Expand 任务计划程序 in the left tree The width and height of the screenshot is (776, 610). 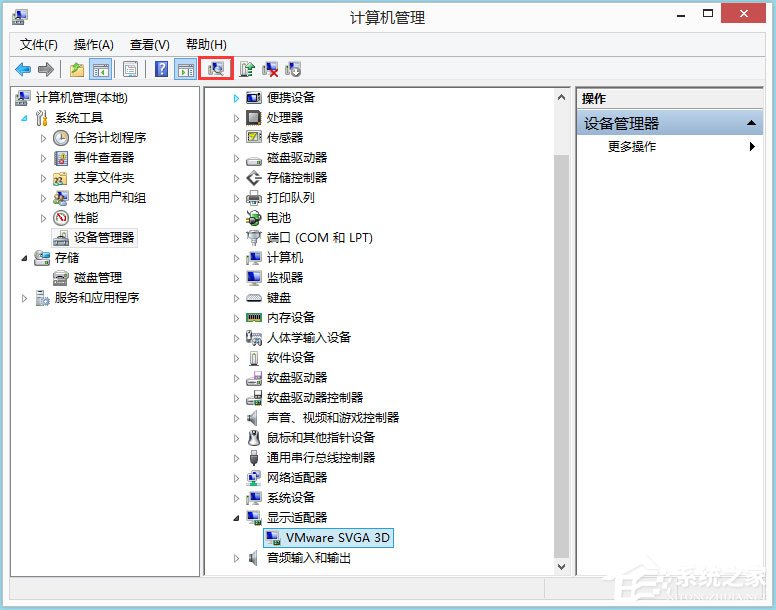click(x=43, y=138)
